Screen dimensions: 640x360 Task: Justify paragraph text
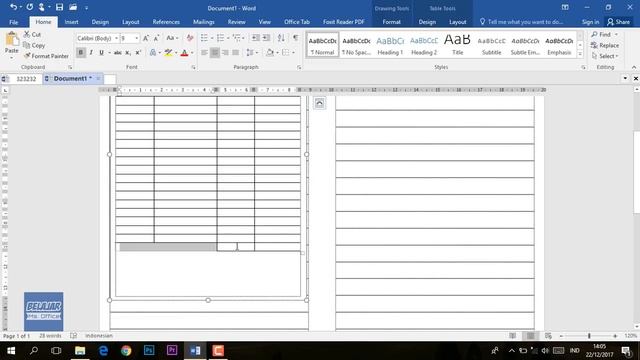pos(236,53)
